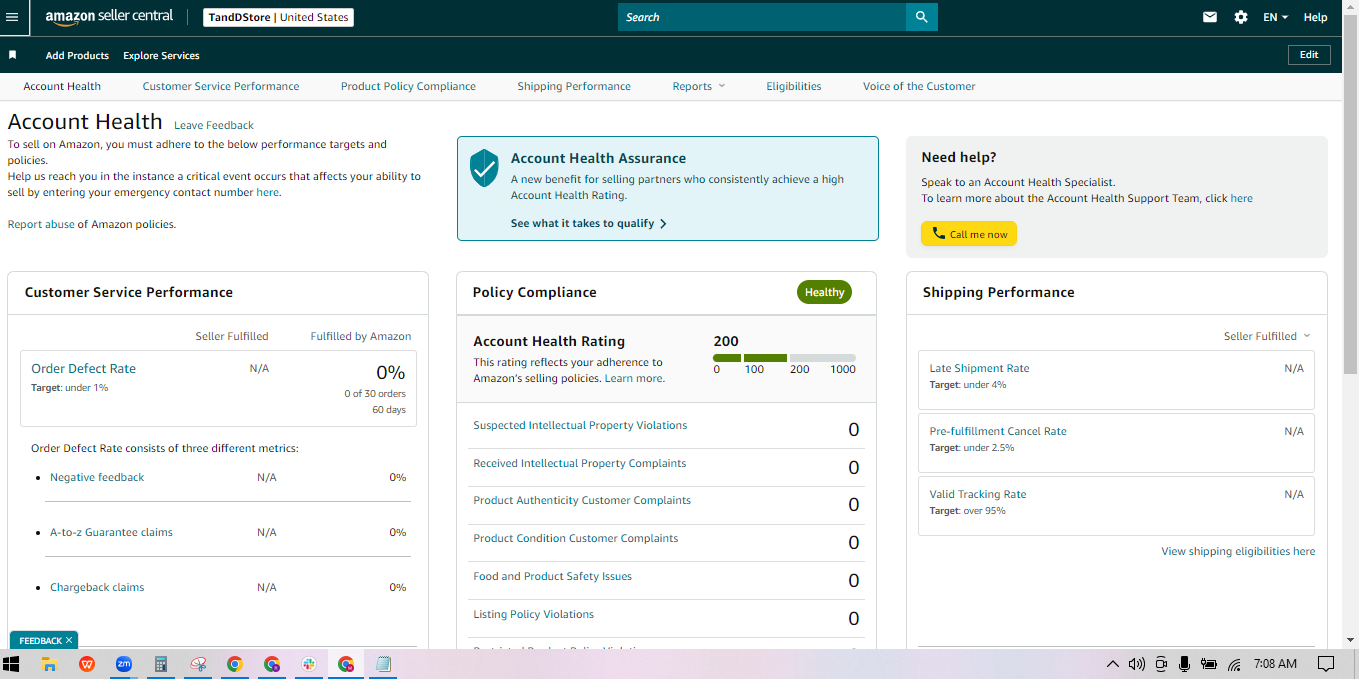Open the settings gear icon
Viewport: 1359px width, 679px height.
click(x=1241, y=17)
